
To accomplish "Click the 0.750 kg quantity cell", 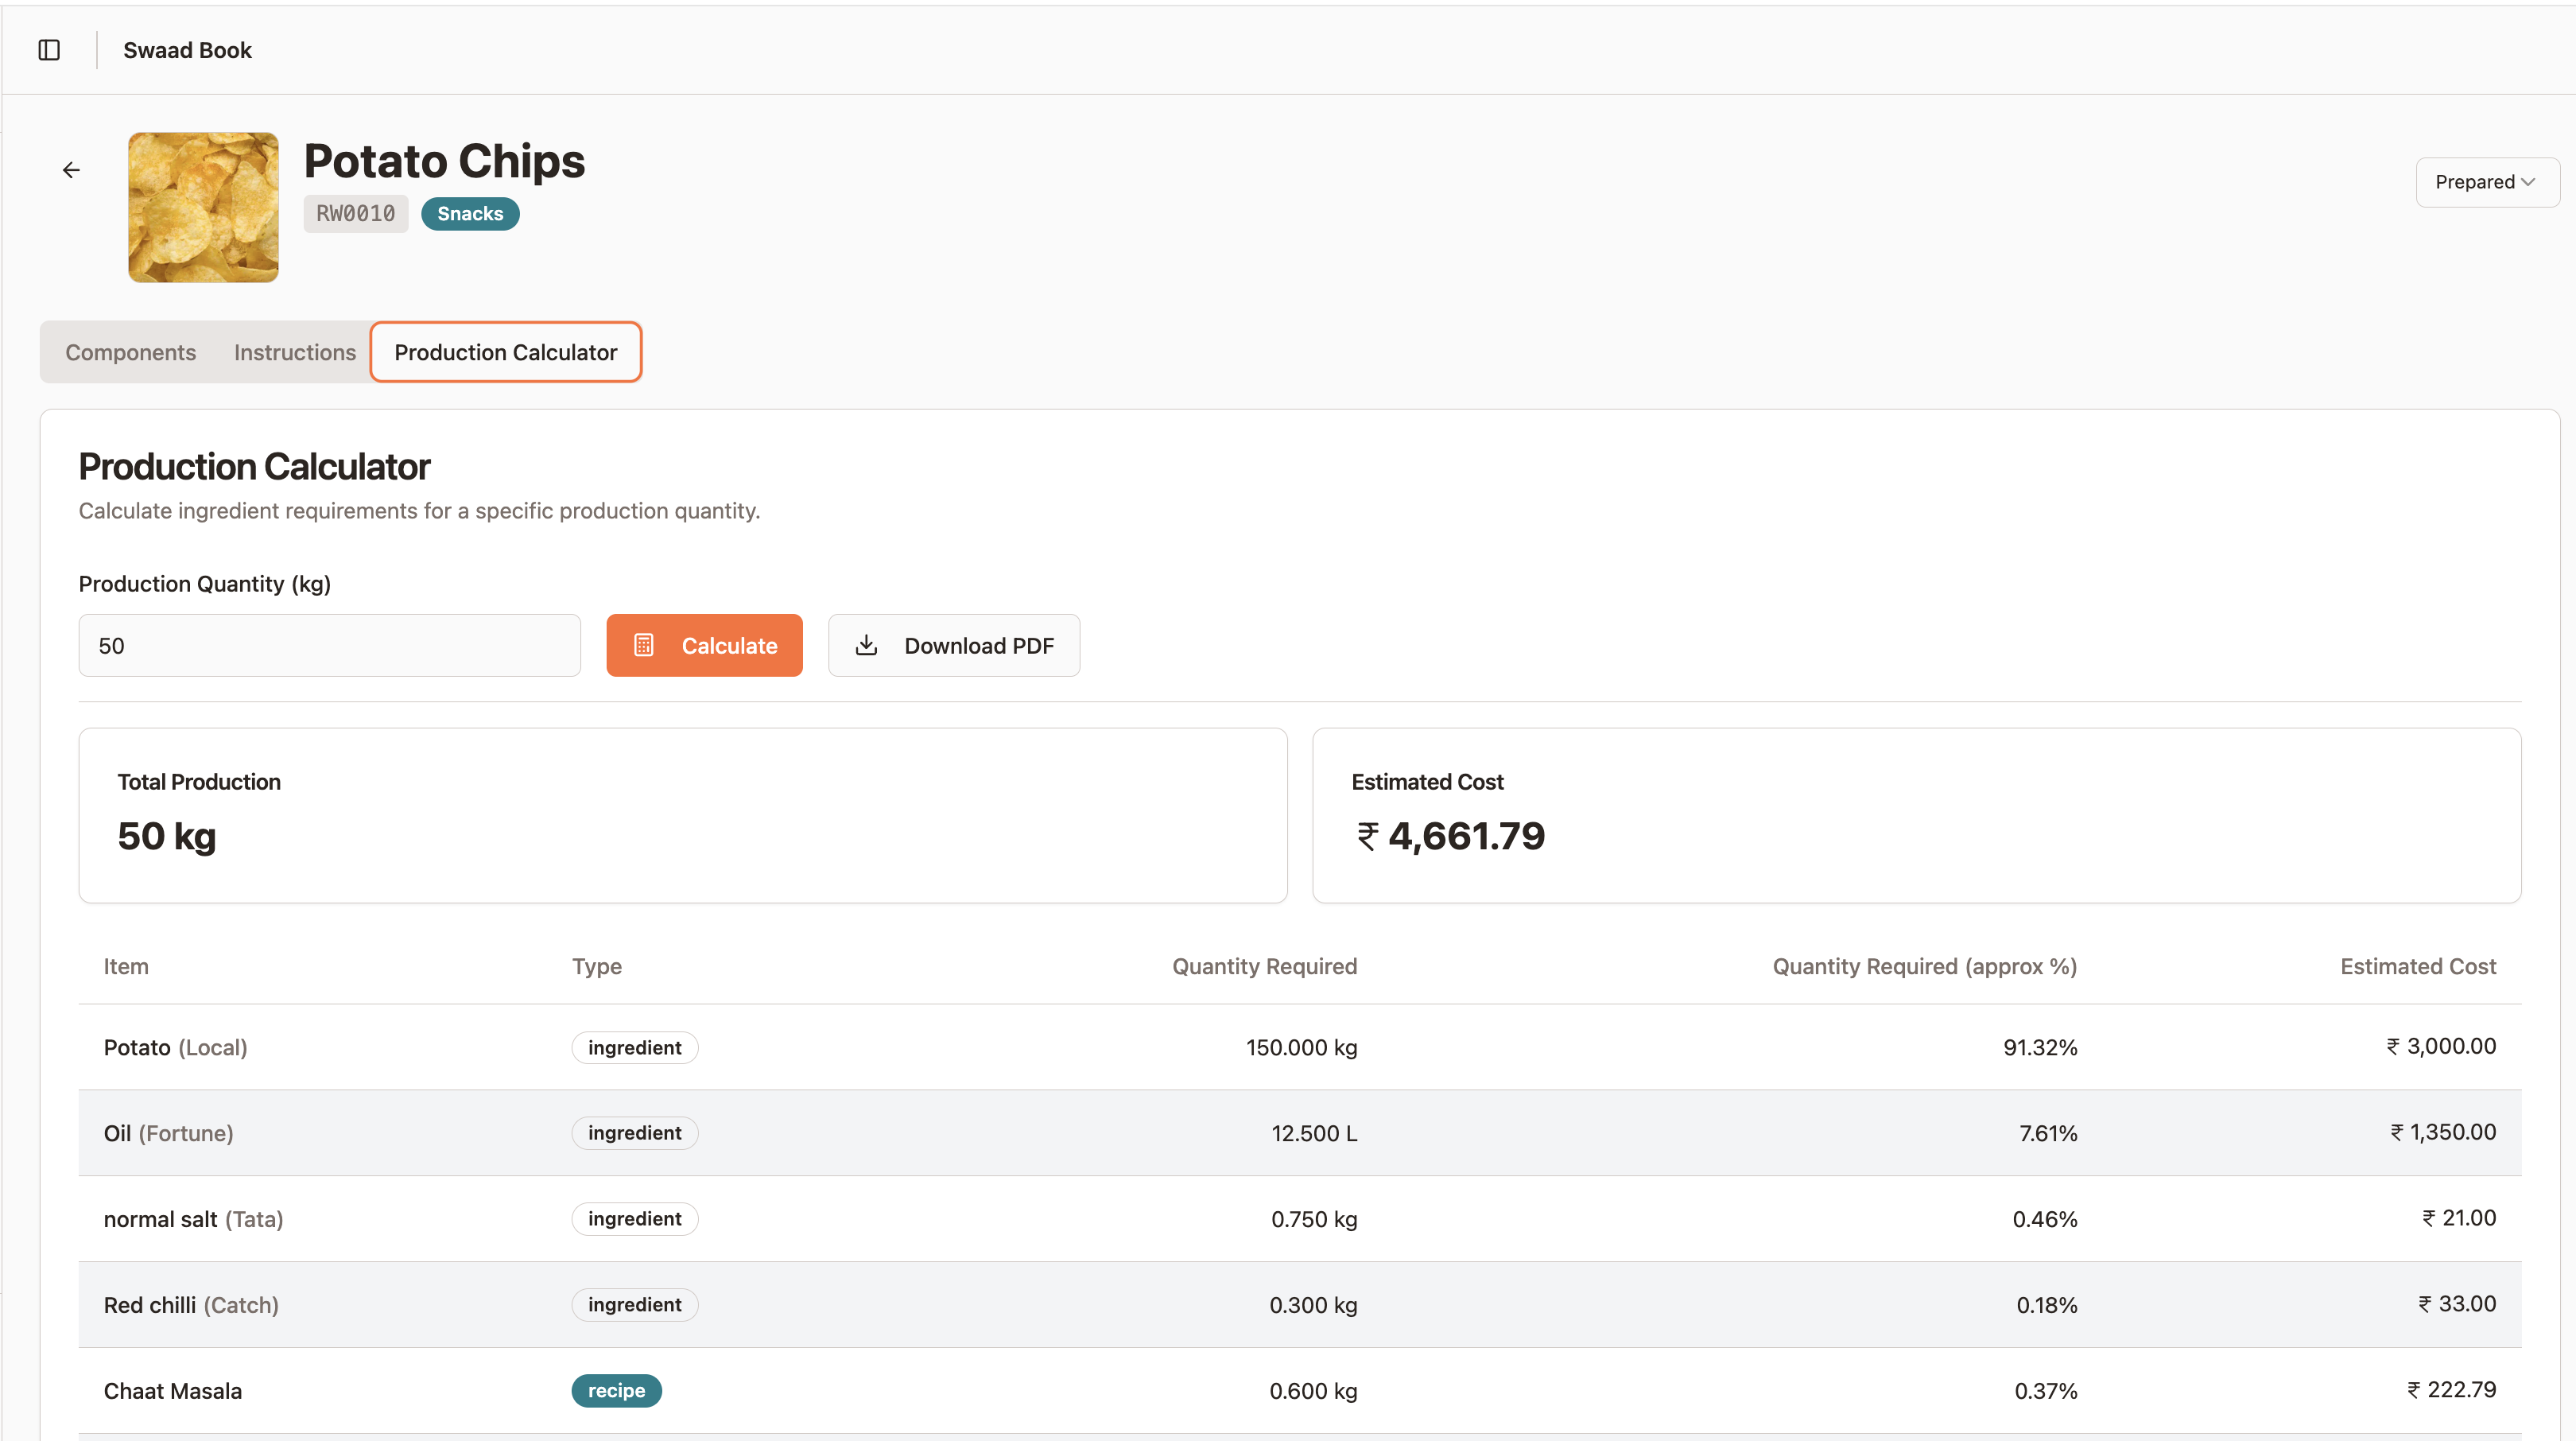I will (x=1314, y=1219).
